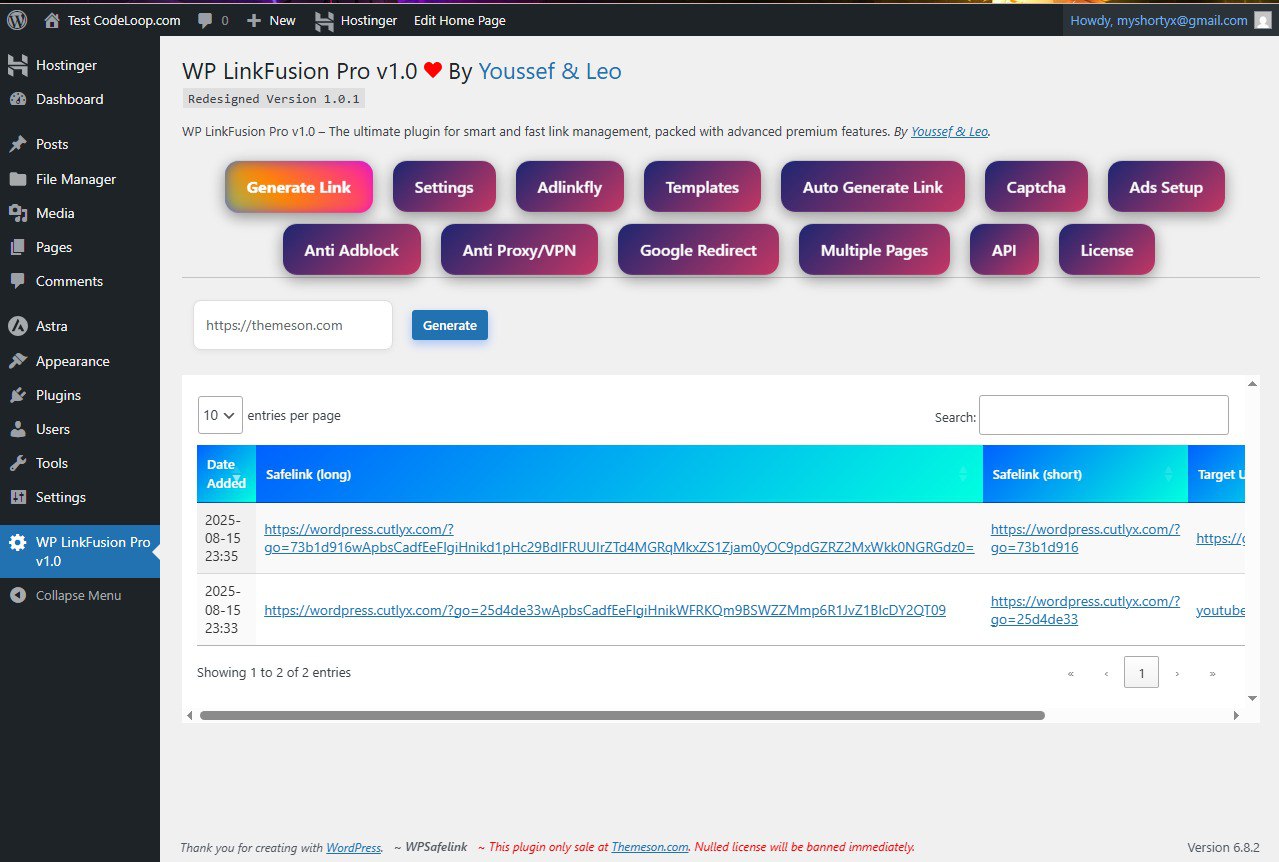This screenshot has width=1279, height=862.
Task: Open the Anti Proxy/VPN tab
Action: [x=519, y=250]
